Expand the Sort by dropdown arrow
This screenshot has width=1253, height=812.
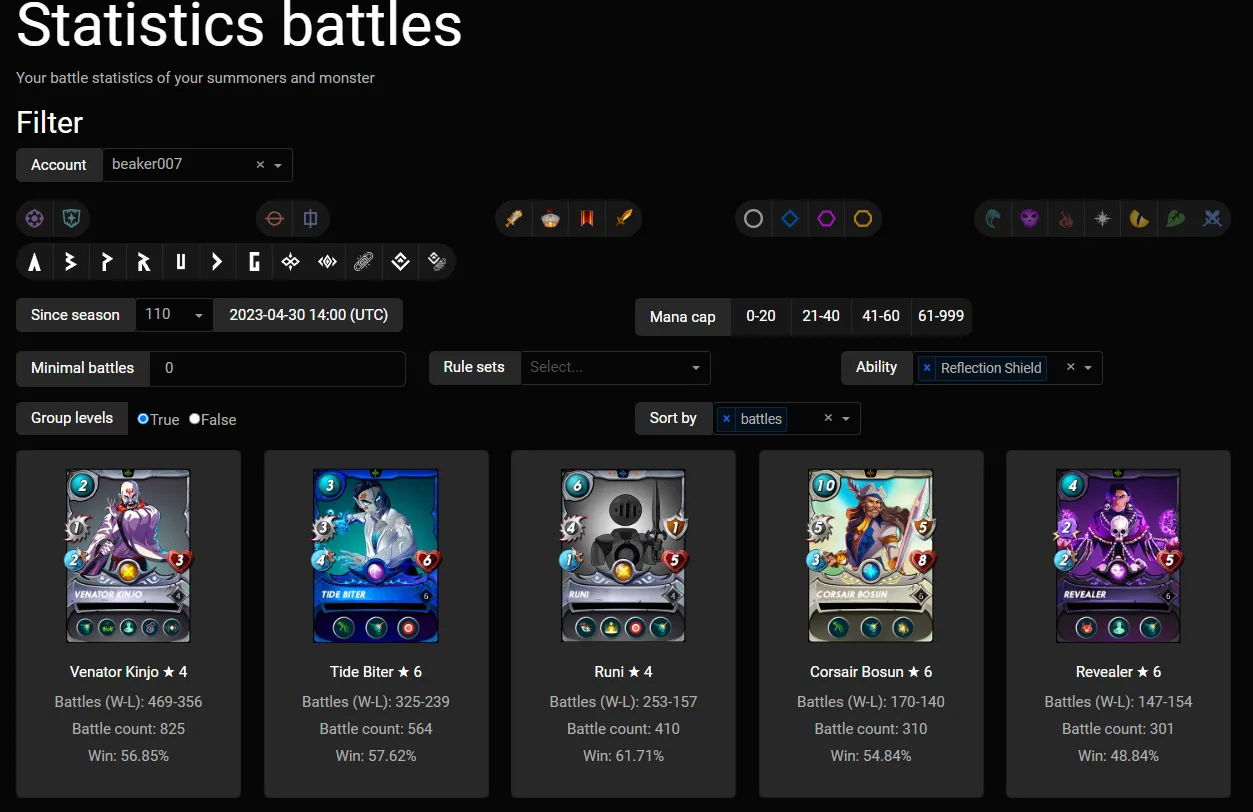846,418
